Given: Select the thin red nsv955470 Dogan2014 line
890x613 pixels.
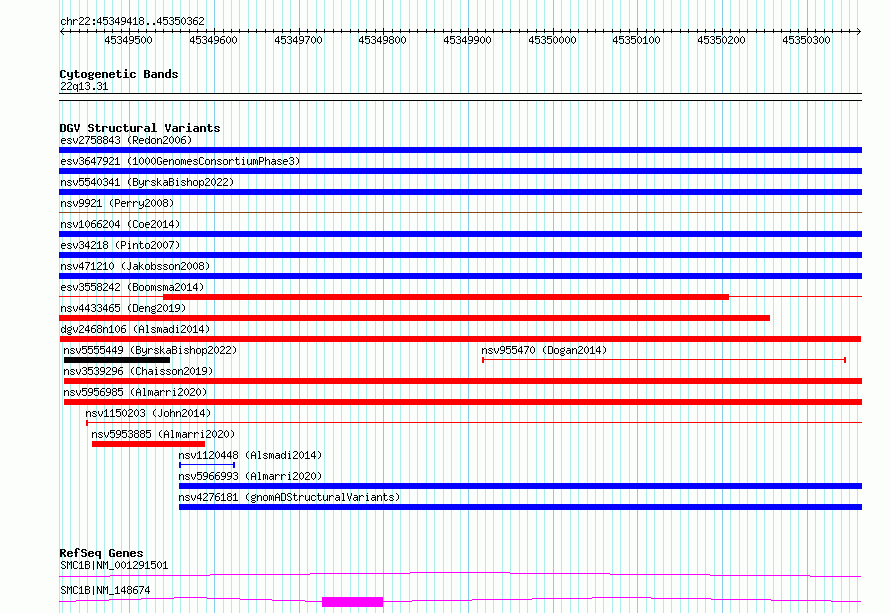Looking at the screenshot, I should point(664,360).
